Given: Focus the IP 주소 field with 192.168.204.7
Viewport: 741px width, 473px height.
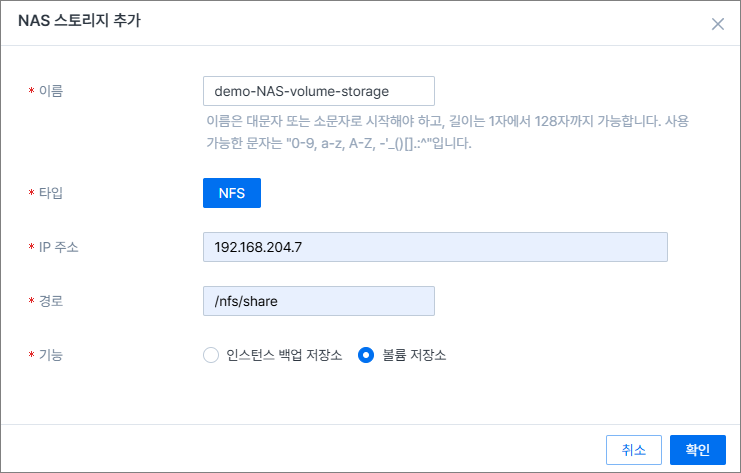Looking at the screenshot, I should [434, 247].
